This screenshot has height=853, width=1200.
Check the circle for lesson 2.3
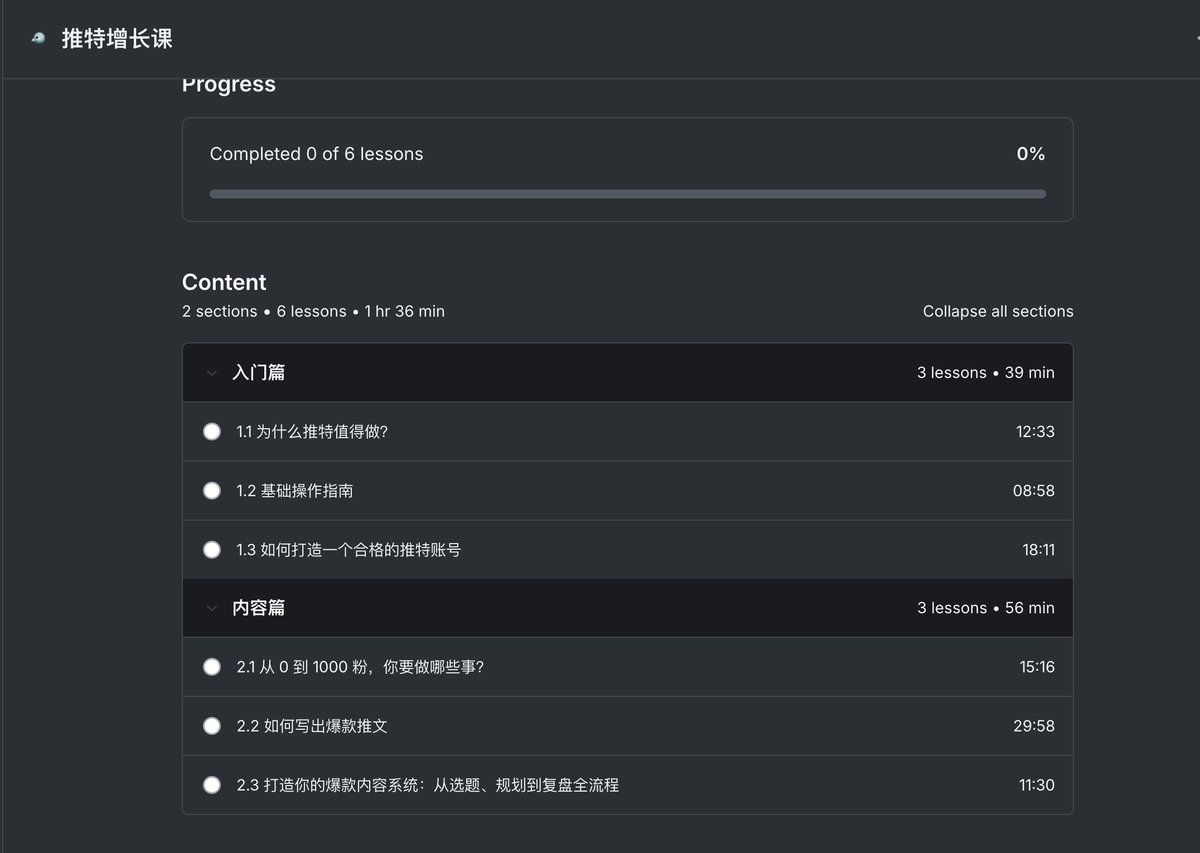212,785
